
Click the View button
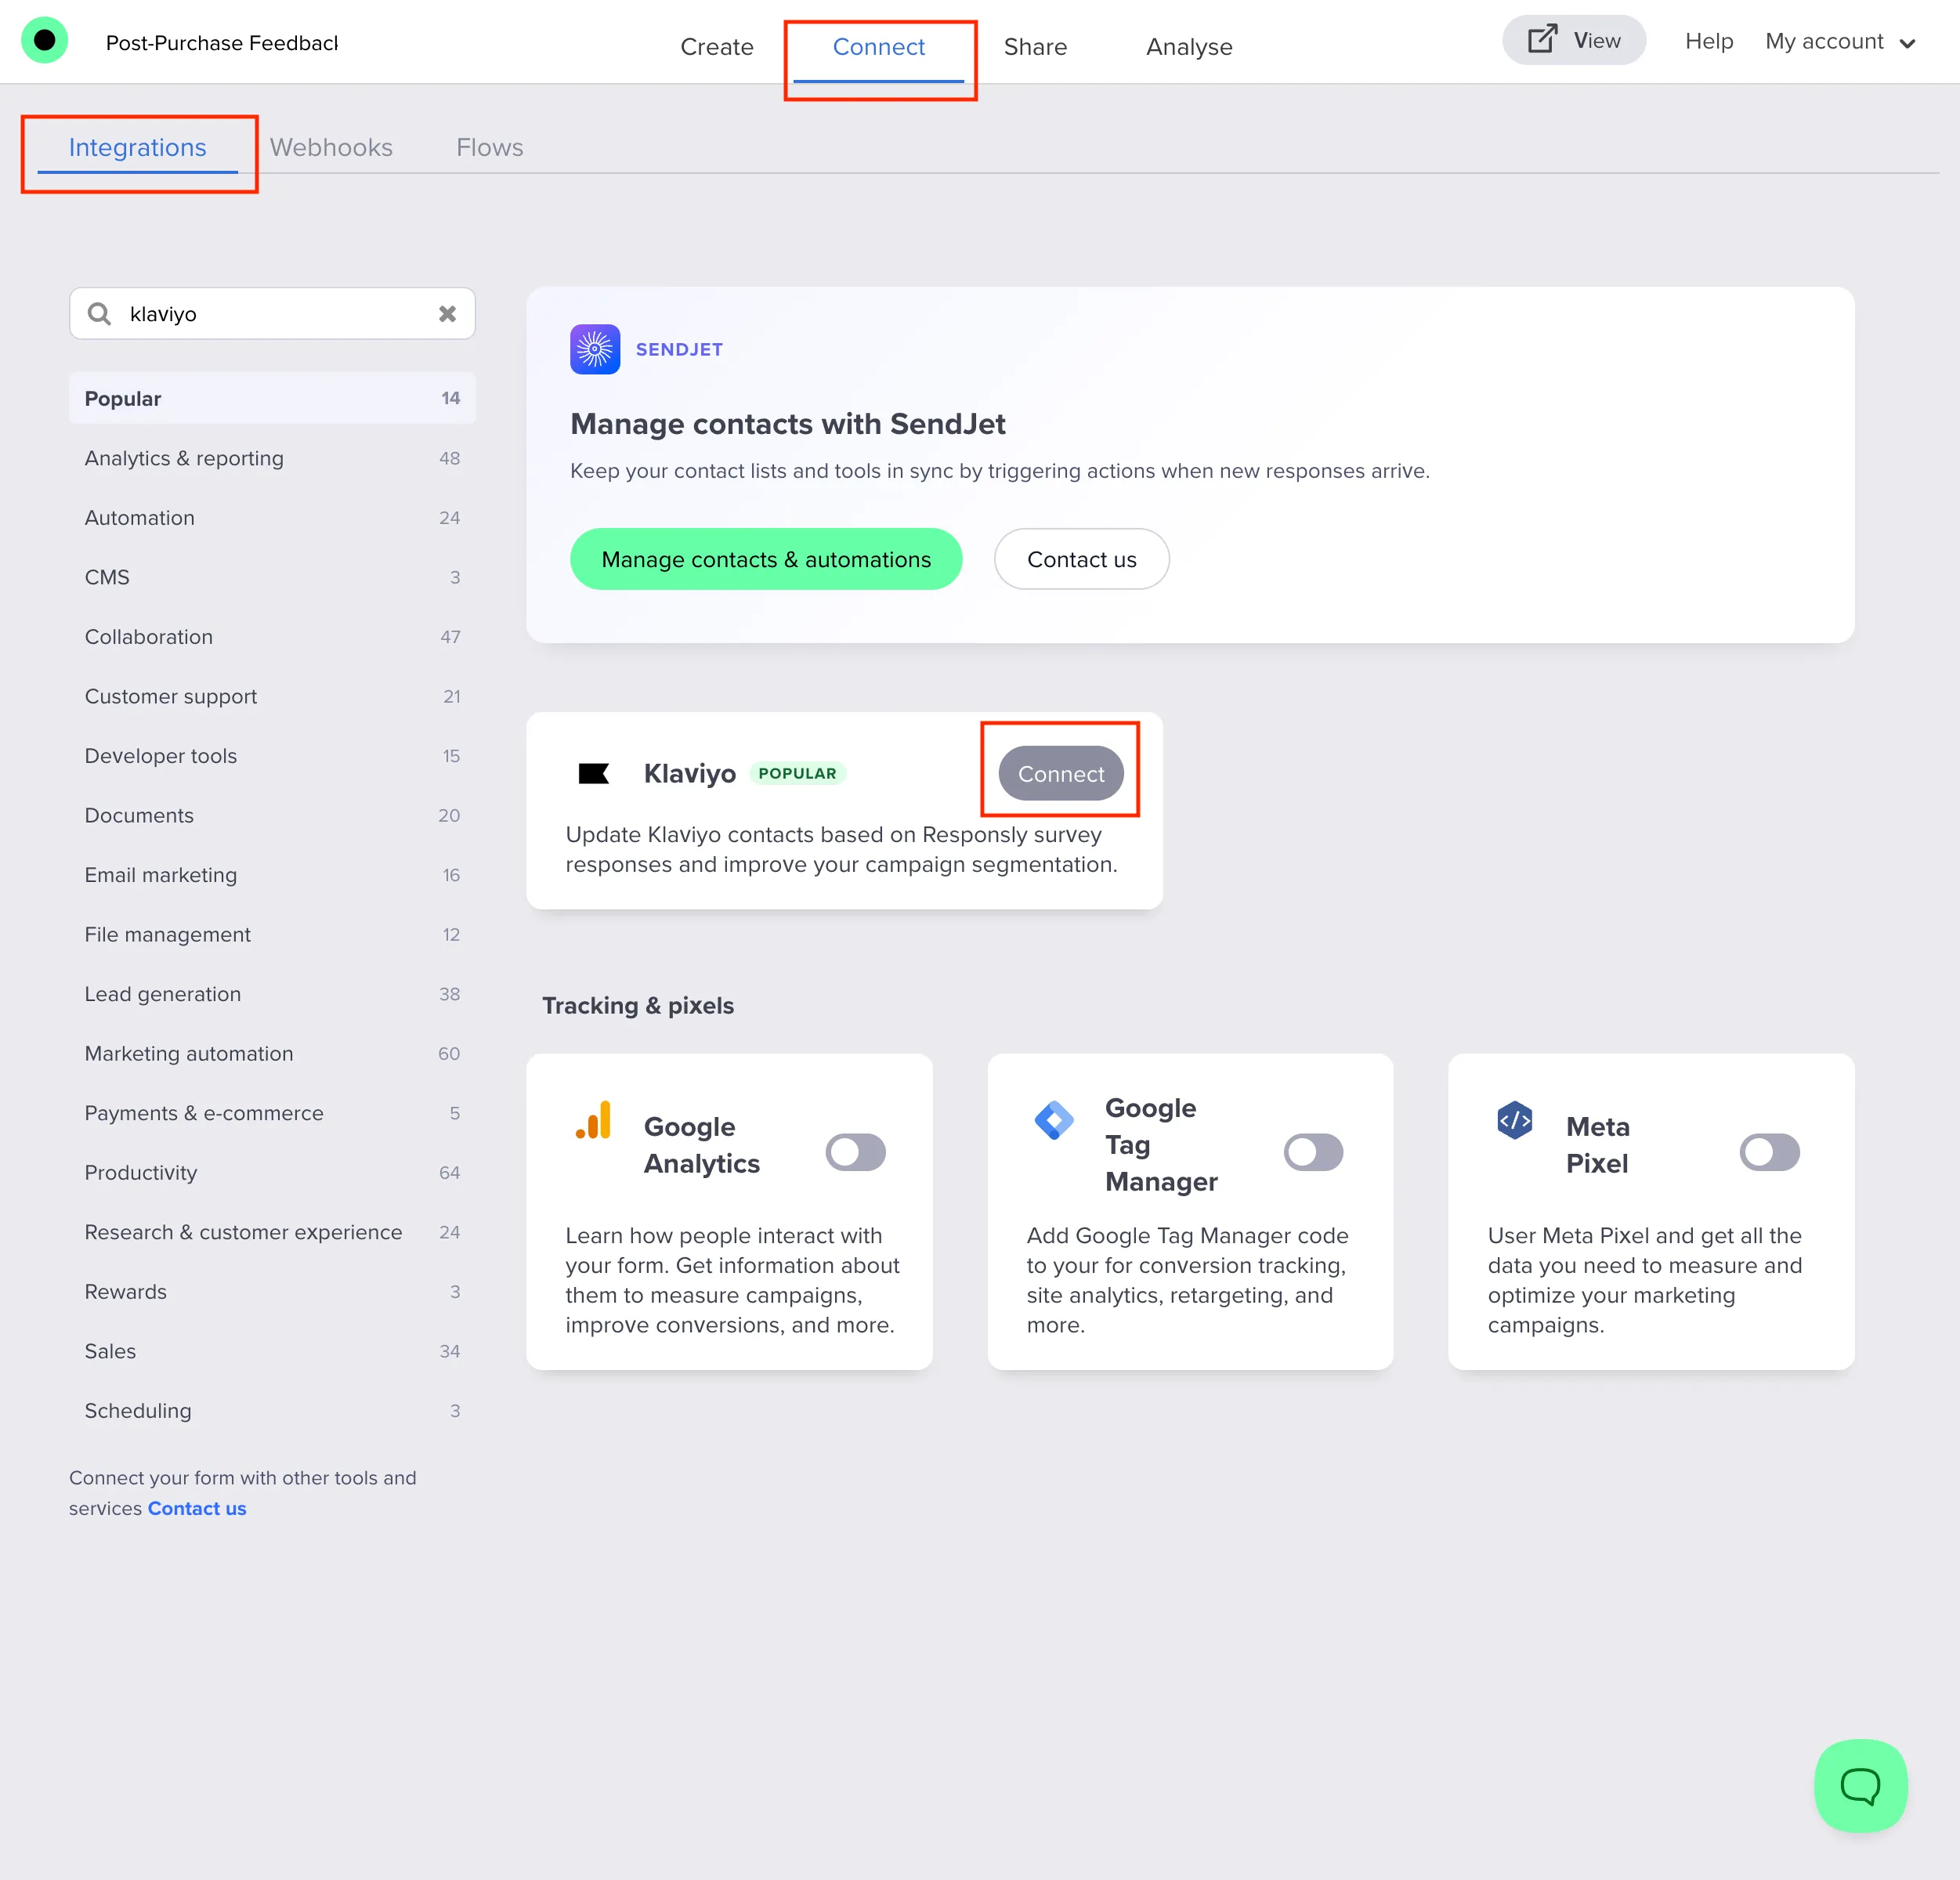pyautogui.click(x=1574, y=40)
